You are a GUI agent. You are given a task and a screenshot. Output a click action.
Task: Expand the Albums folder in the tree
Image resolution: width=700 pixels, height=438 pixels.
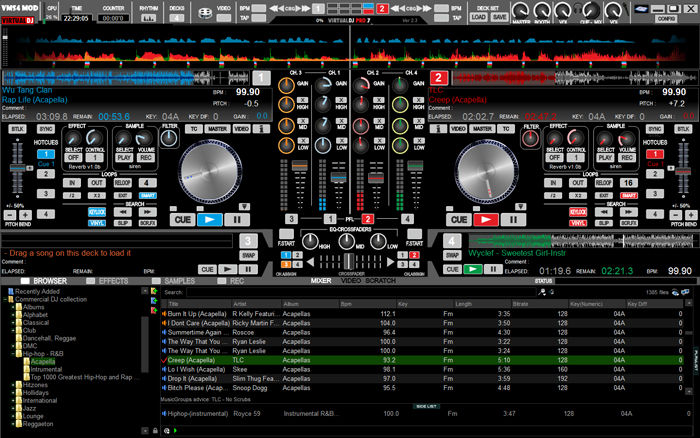(13, 307)
